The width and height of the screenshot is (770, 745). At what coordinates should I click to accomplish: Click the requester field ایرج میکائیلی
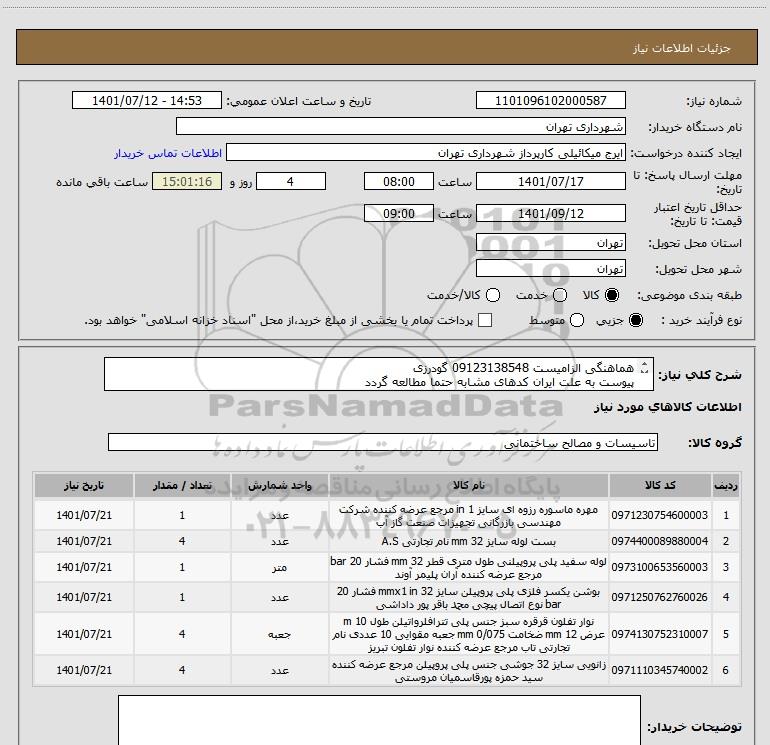(425, 152)
